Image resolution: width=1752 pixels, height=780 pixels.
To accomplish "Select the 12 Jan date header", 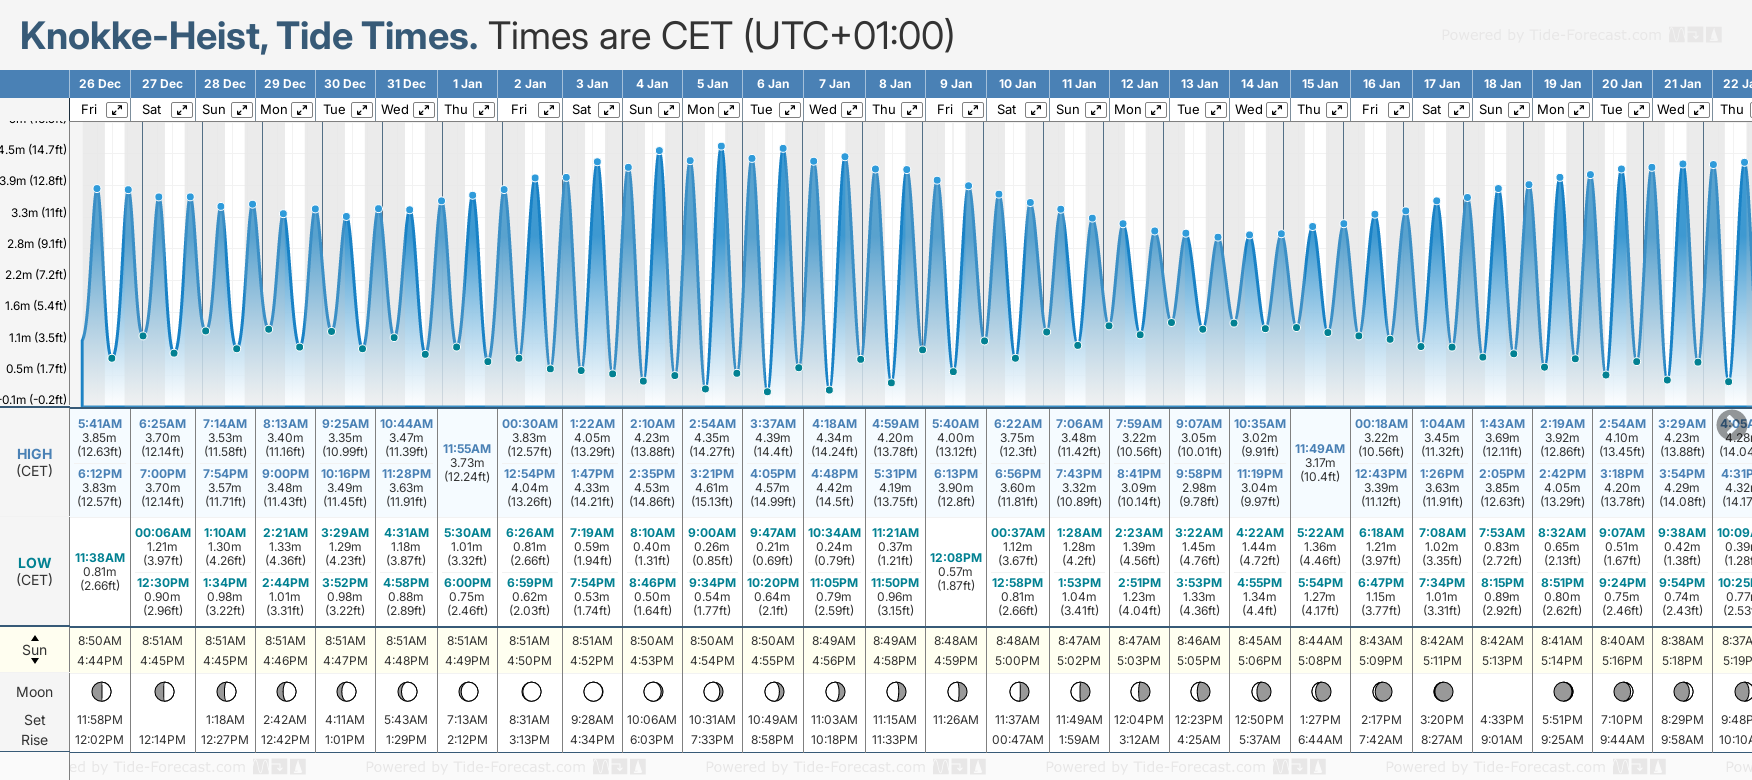I will (x=1139, y=84).
